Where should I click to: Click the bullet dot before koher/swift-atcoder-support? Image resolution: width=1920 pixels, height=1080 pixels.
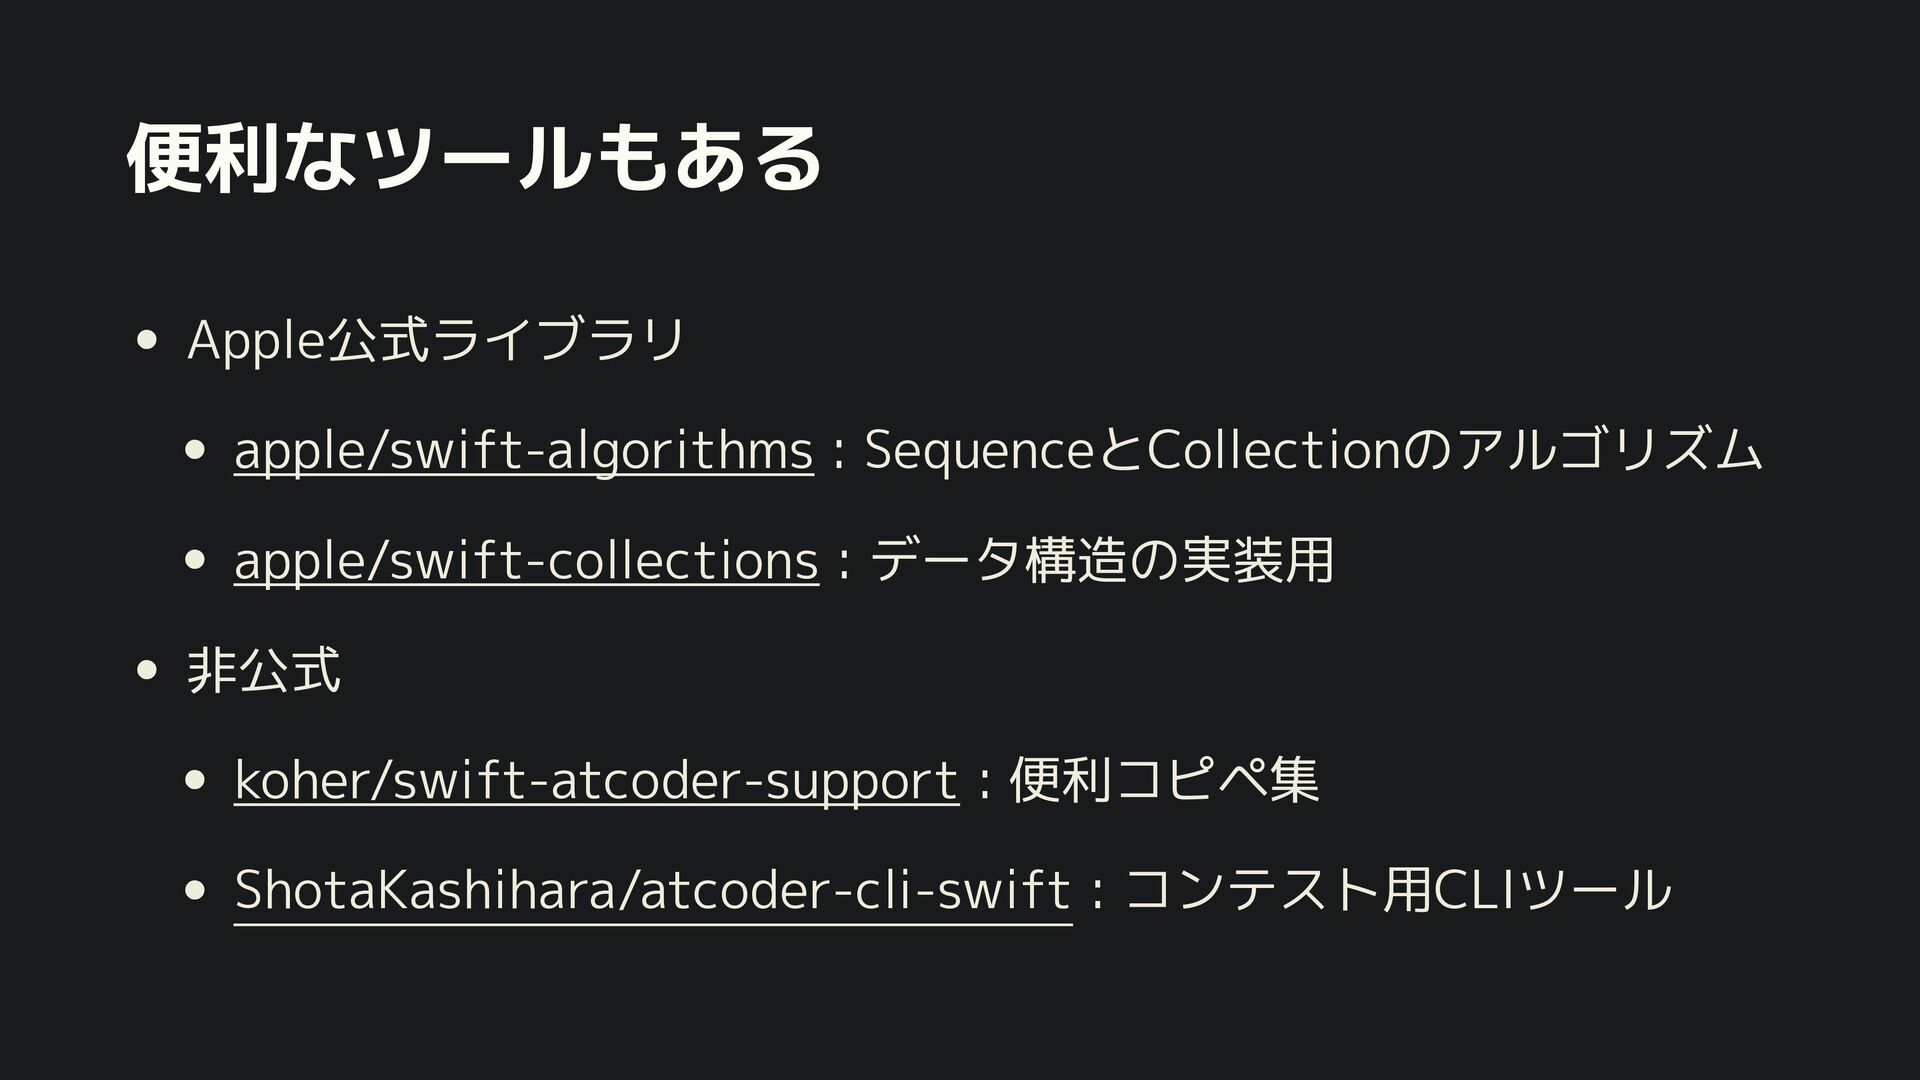(x=195, y=781)
